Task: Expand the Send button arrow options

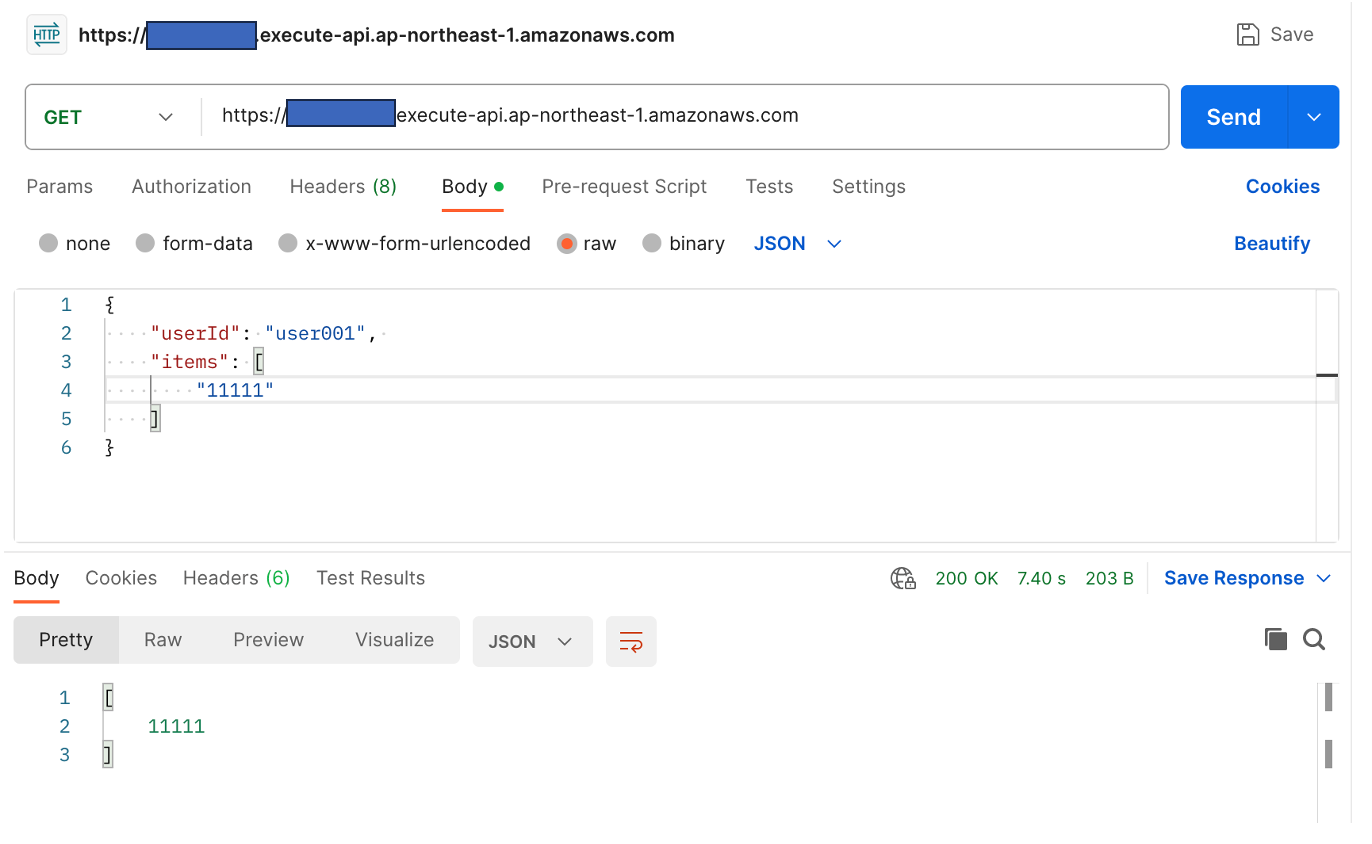Action: [1314, 117]
